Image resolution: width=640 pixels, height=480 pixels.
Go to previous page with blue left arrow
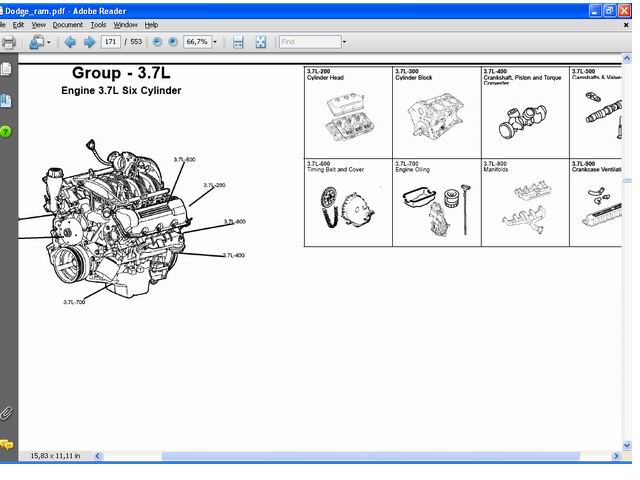coord(70,42)
